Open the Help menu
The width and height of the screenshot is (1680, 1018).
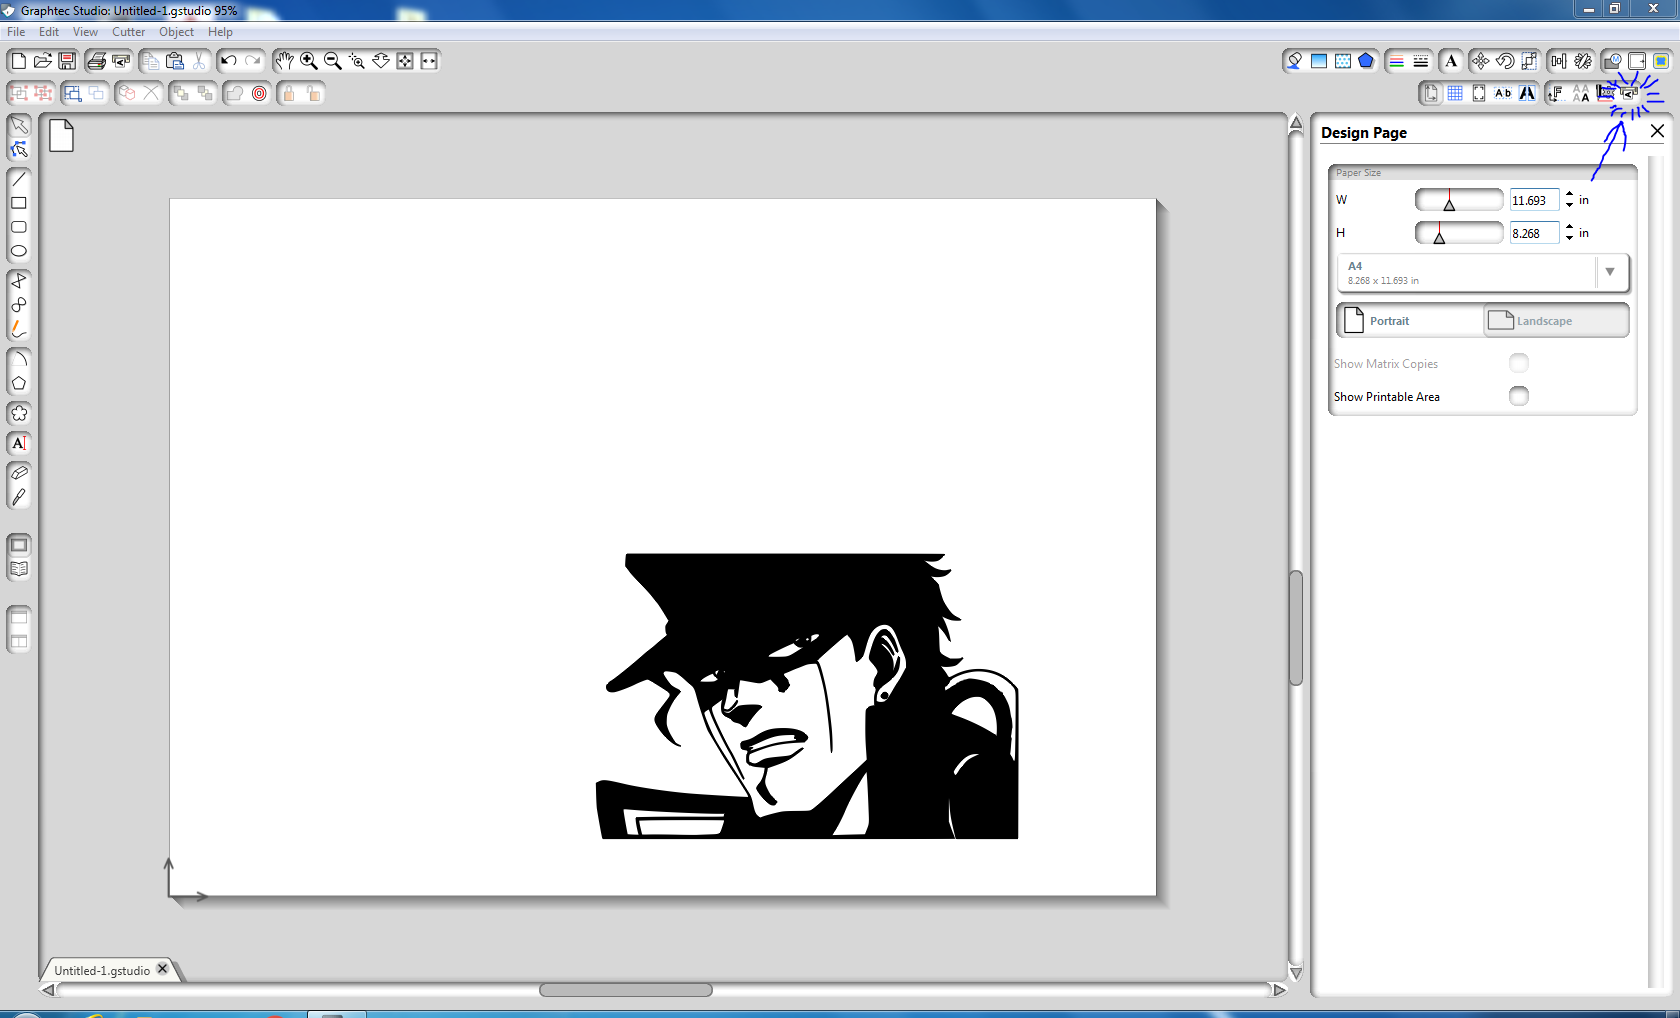[x=220, y=32]
